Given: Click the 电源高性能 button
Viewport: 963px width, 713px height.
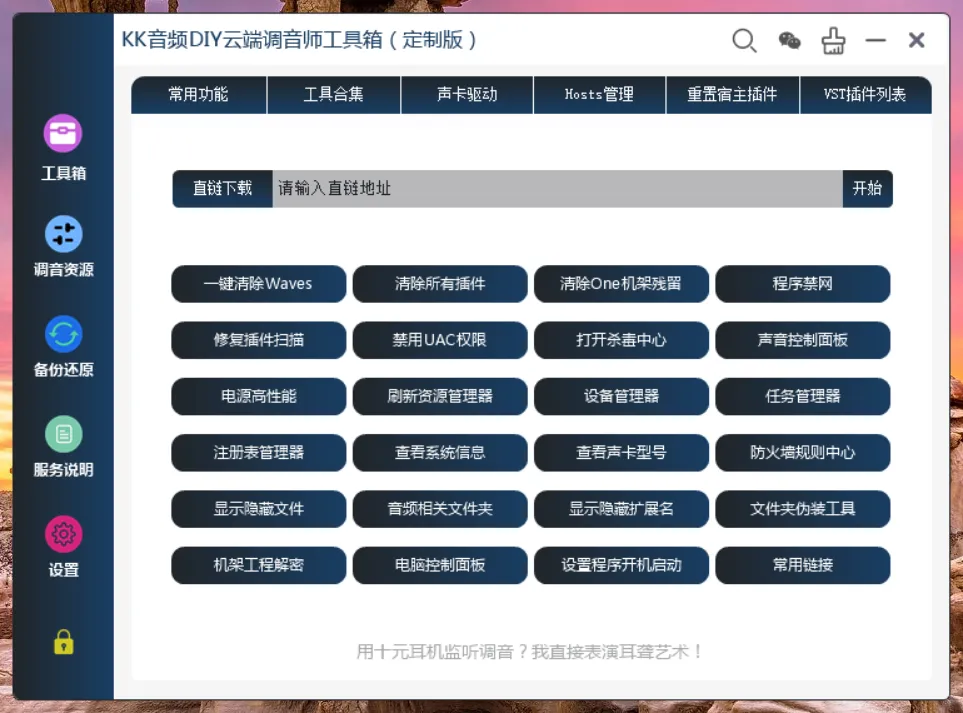Looking at the screenshot, I should (x=259, y=396).
